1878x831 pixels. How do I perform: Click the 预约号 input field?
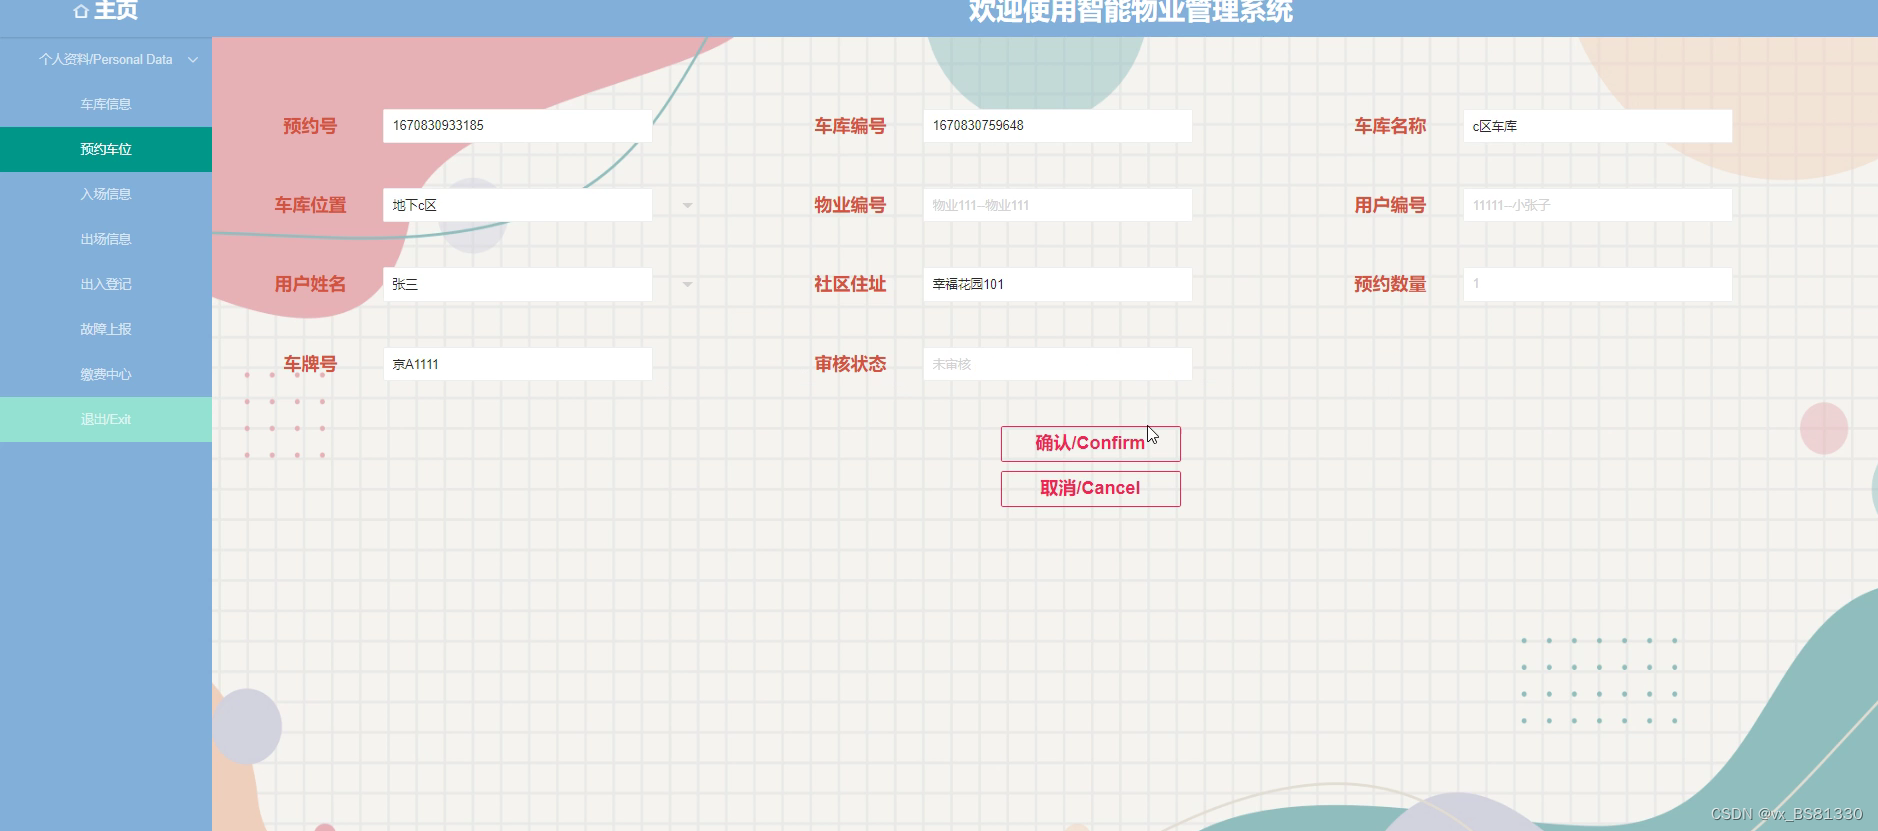point(517,126)
